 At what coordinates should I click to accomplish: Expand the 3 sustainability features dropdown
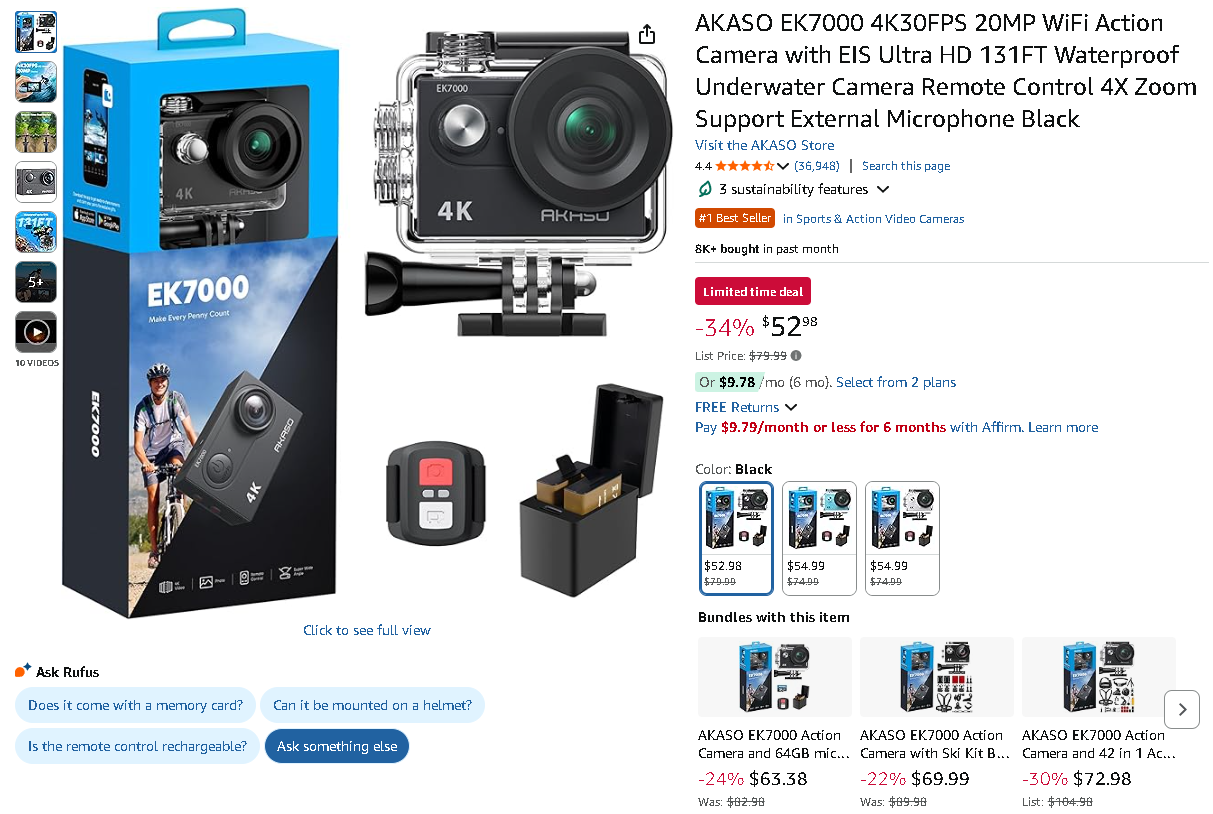pyautogui.click(x=883, y=189)
